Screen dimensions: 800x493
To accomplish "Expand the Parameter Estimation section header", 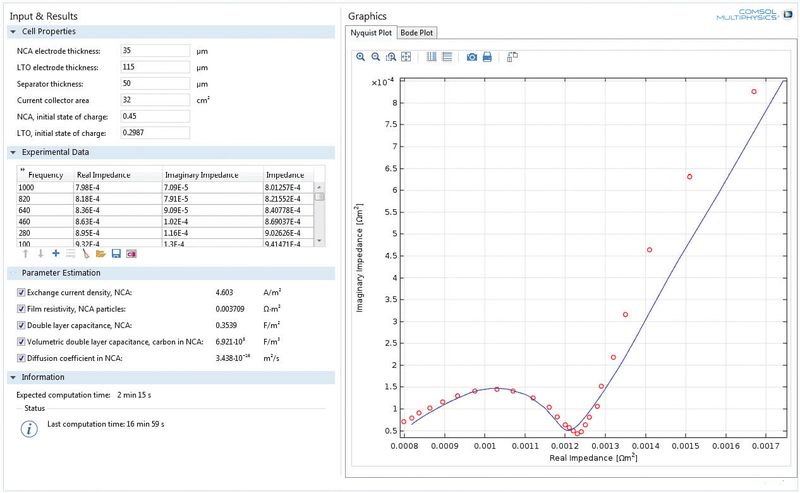I will (x=171, y=273).
